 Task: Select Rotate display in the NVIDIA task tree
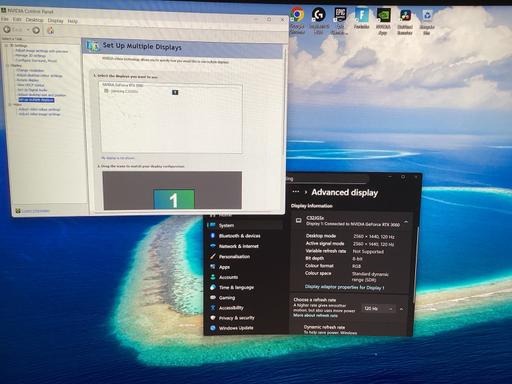pos(28,80)
